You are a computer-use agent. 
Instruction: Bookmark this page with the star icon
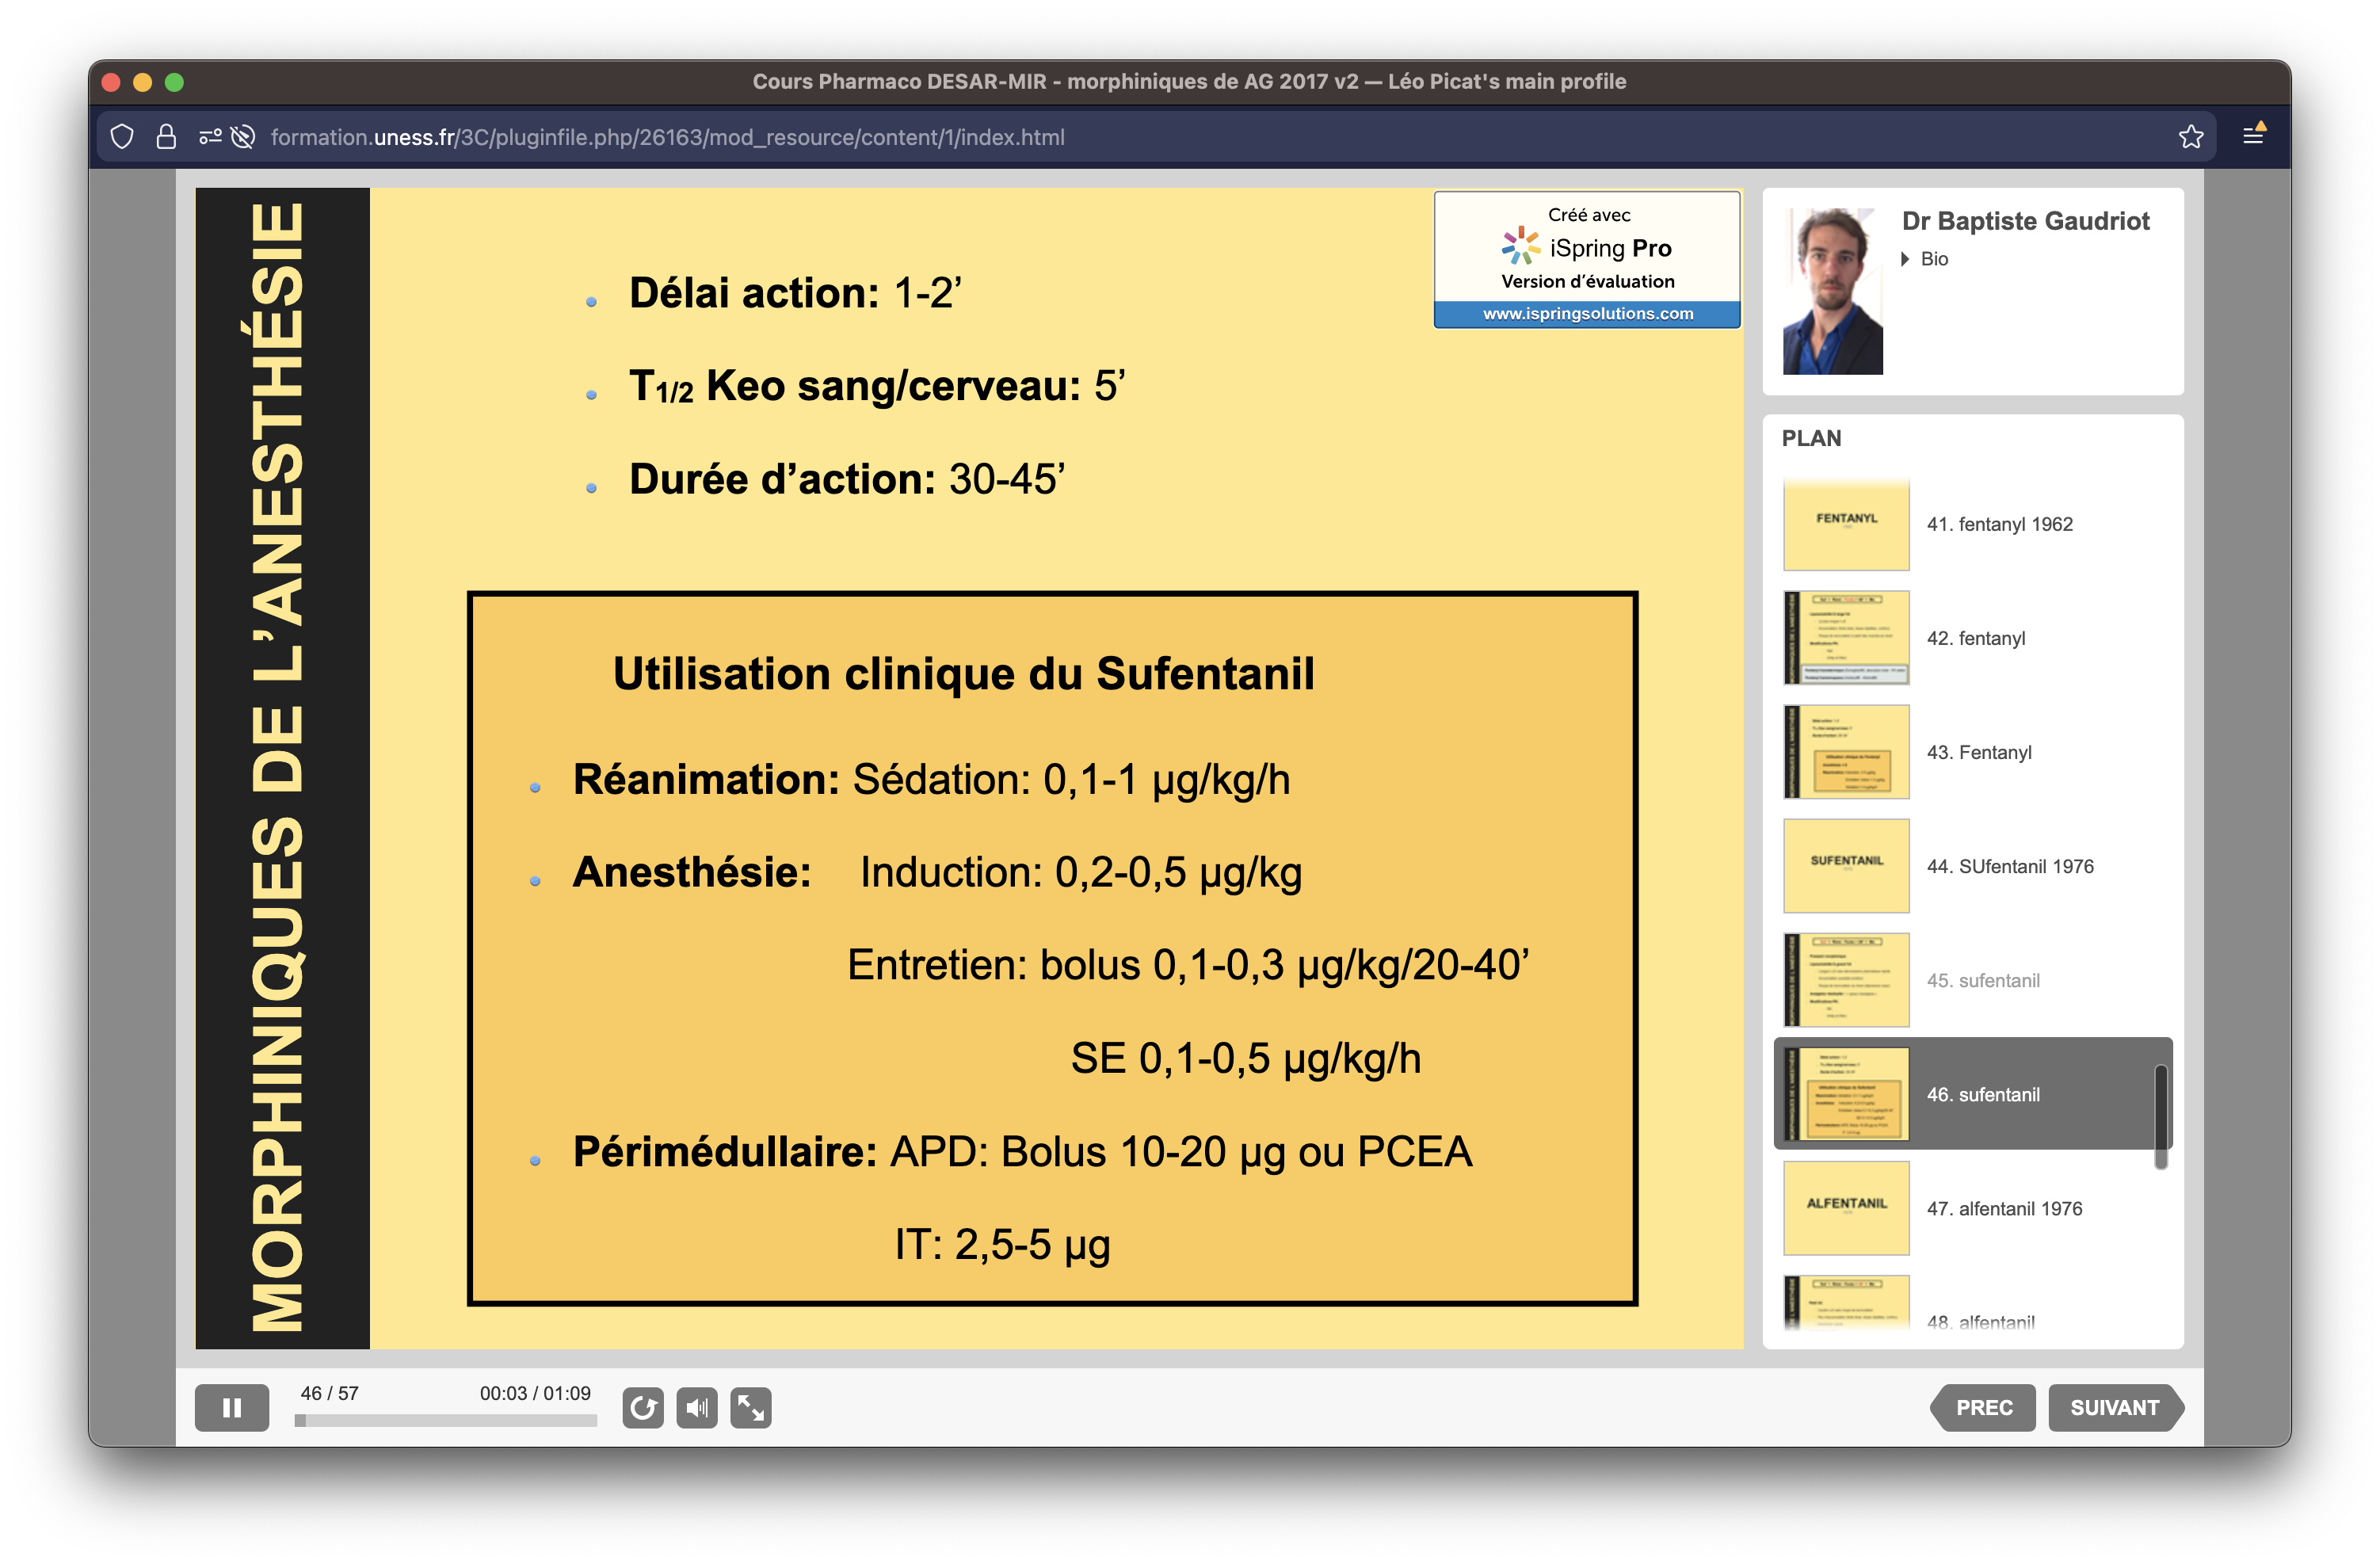[2190, 137]
